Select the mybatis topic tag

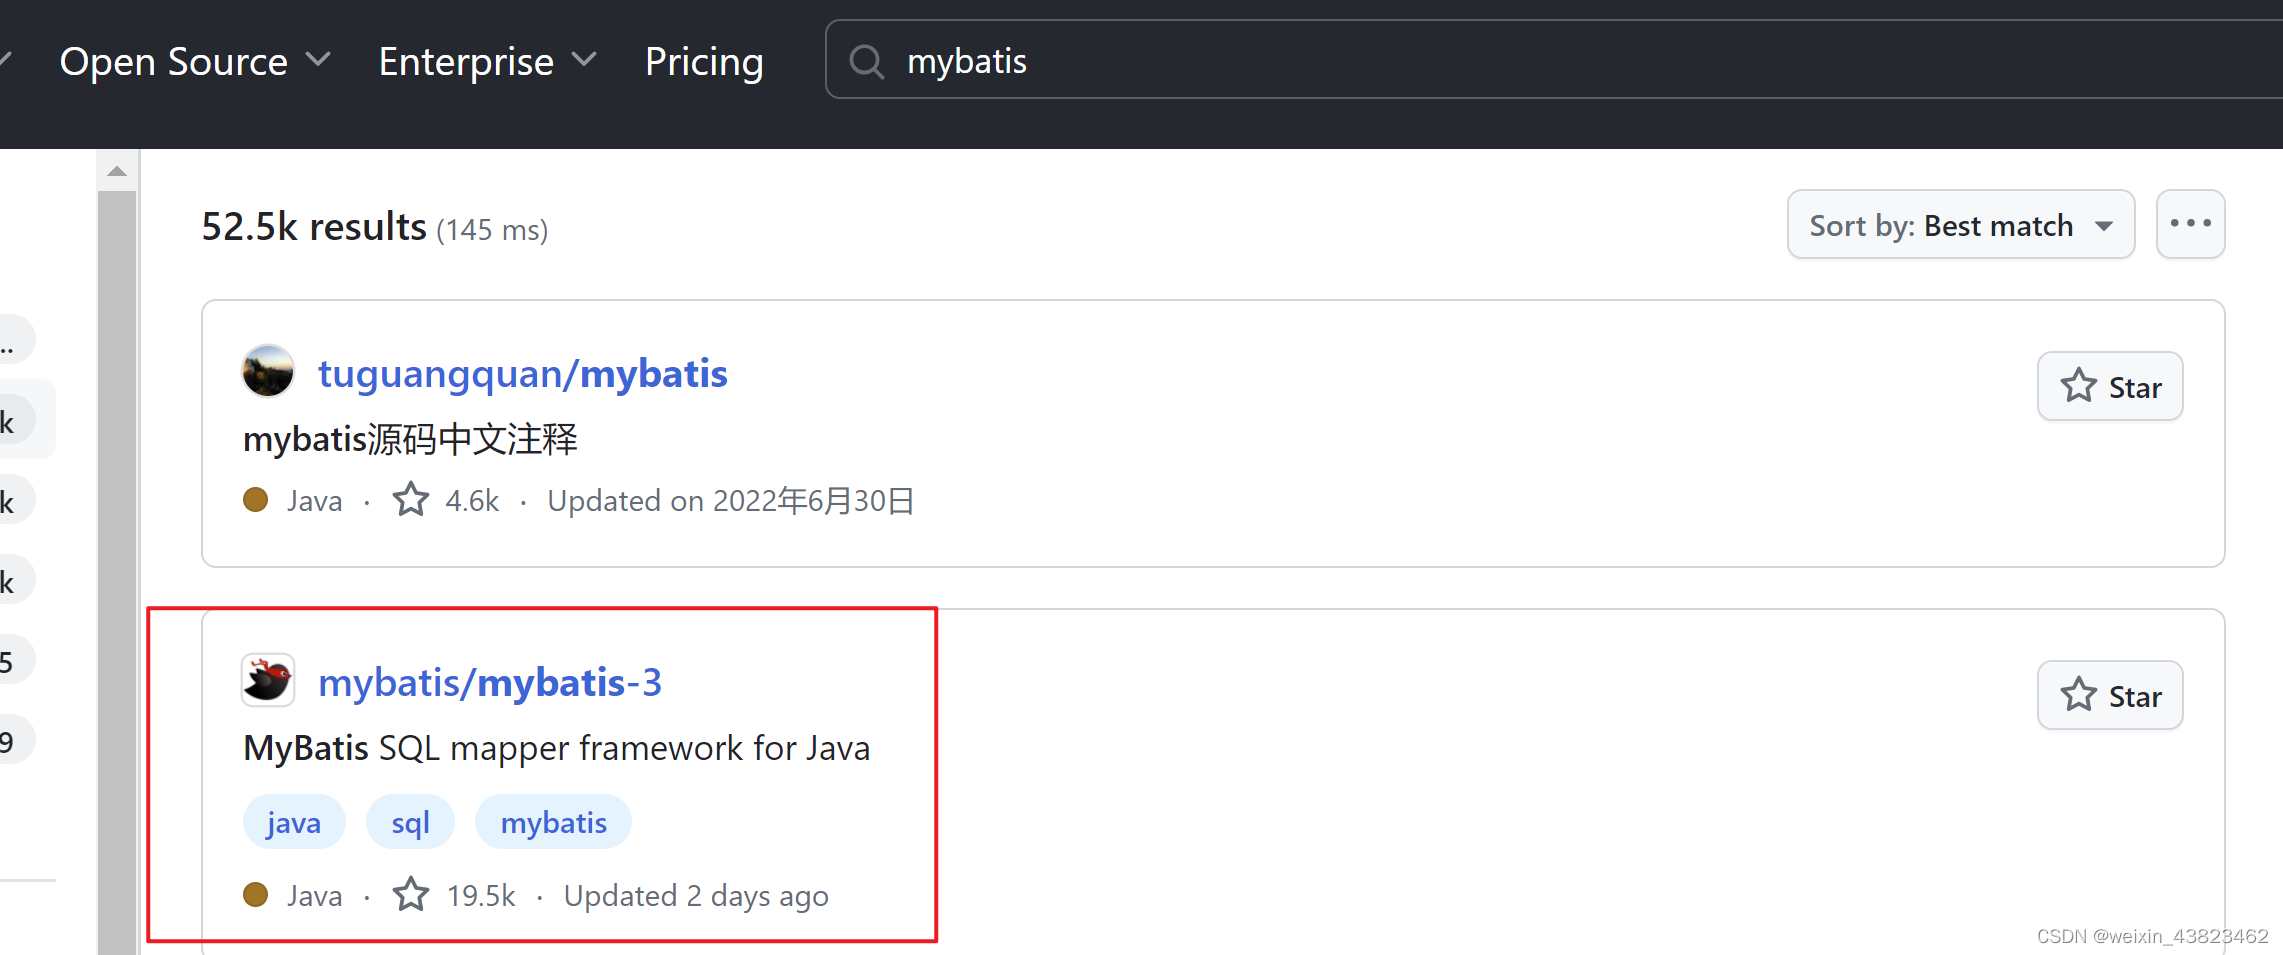tap(553, 822)
